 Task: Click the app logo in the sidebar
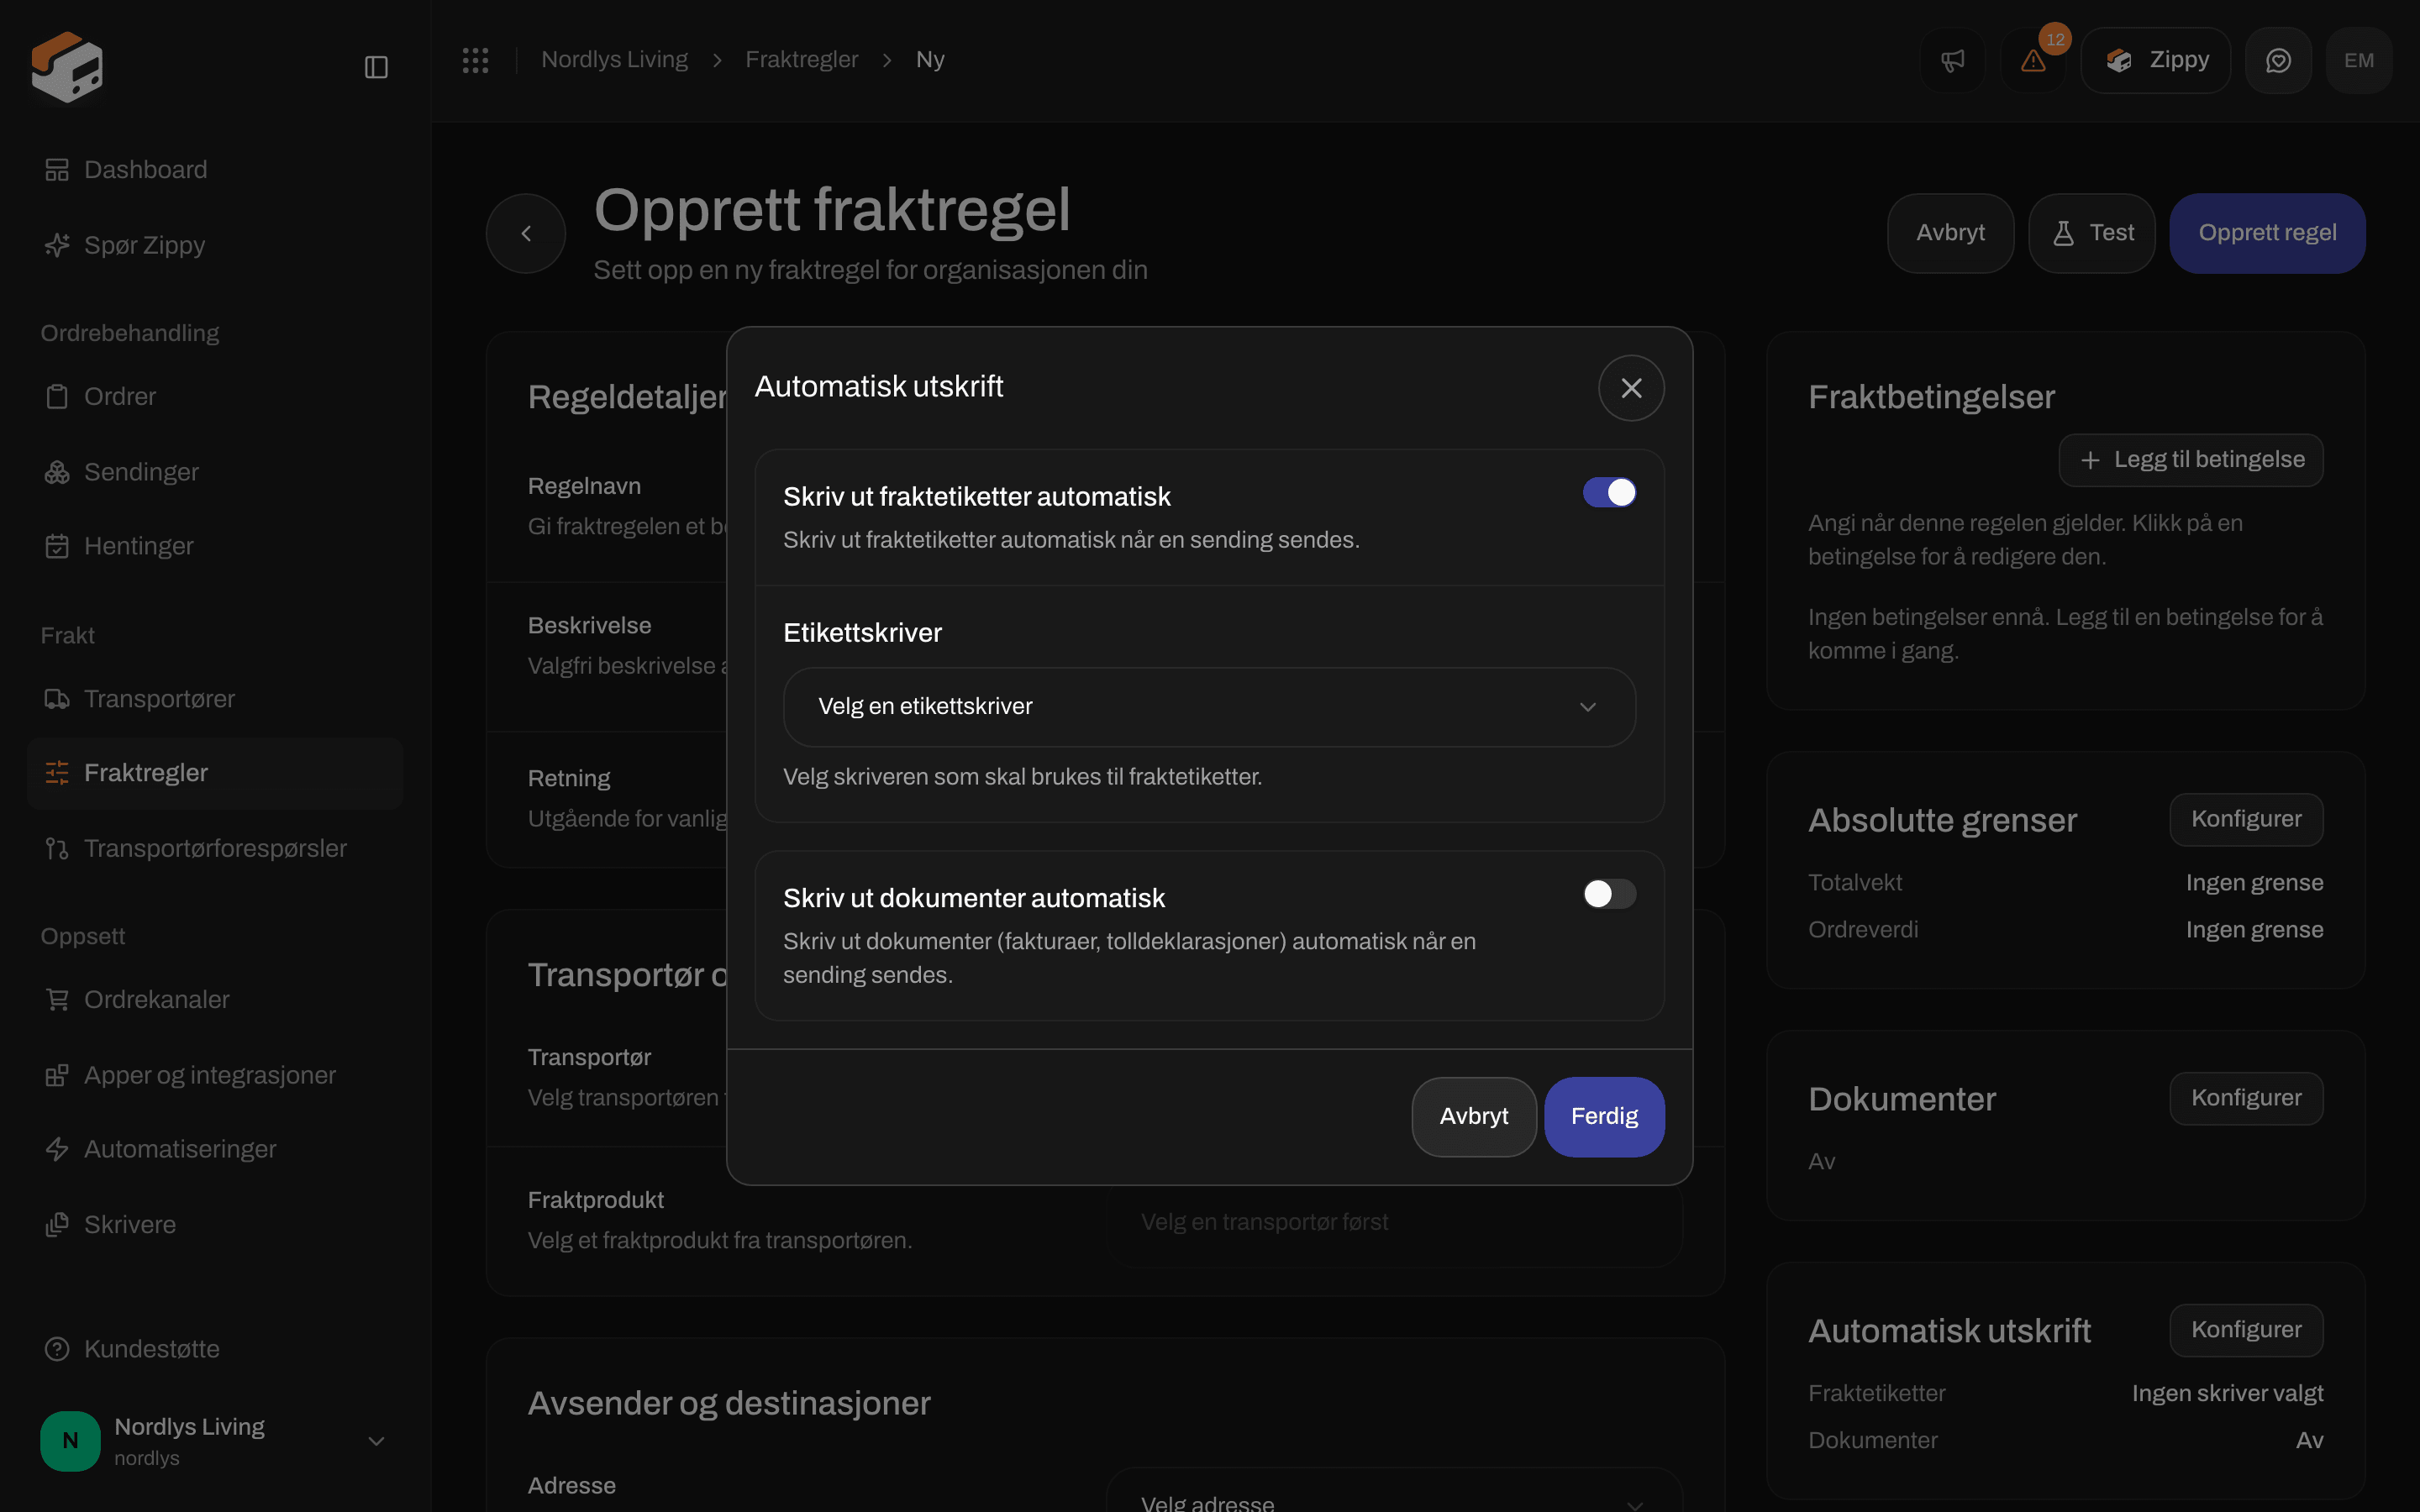click(67, 66)
